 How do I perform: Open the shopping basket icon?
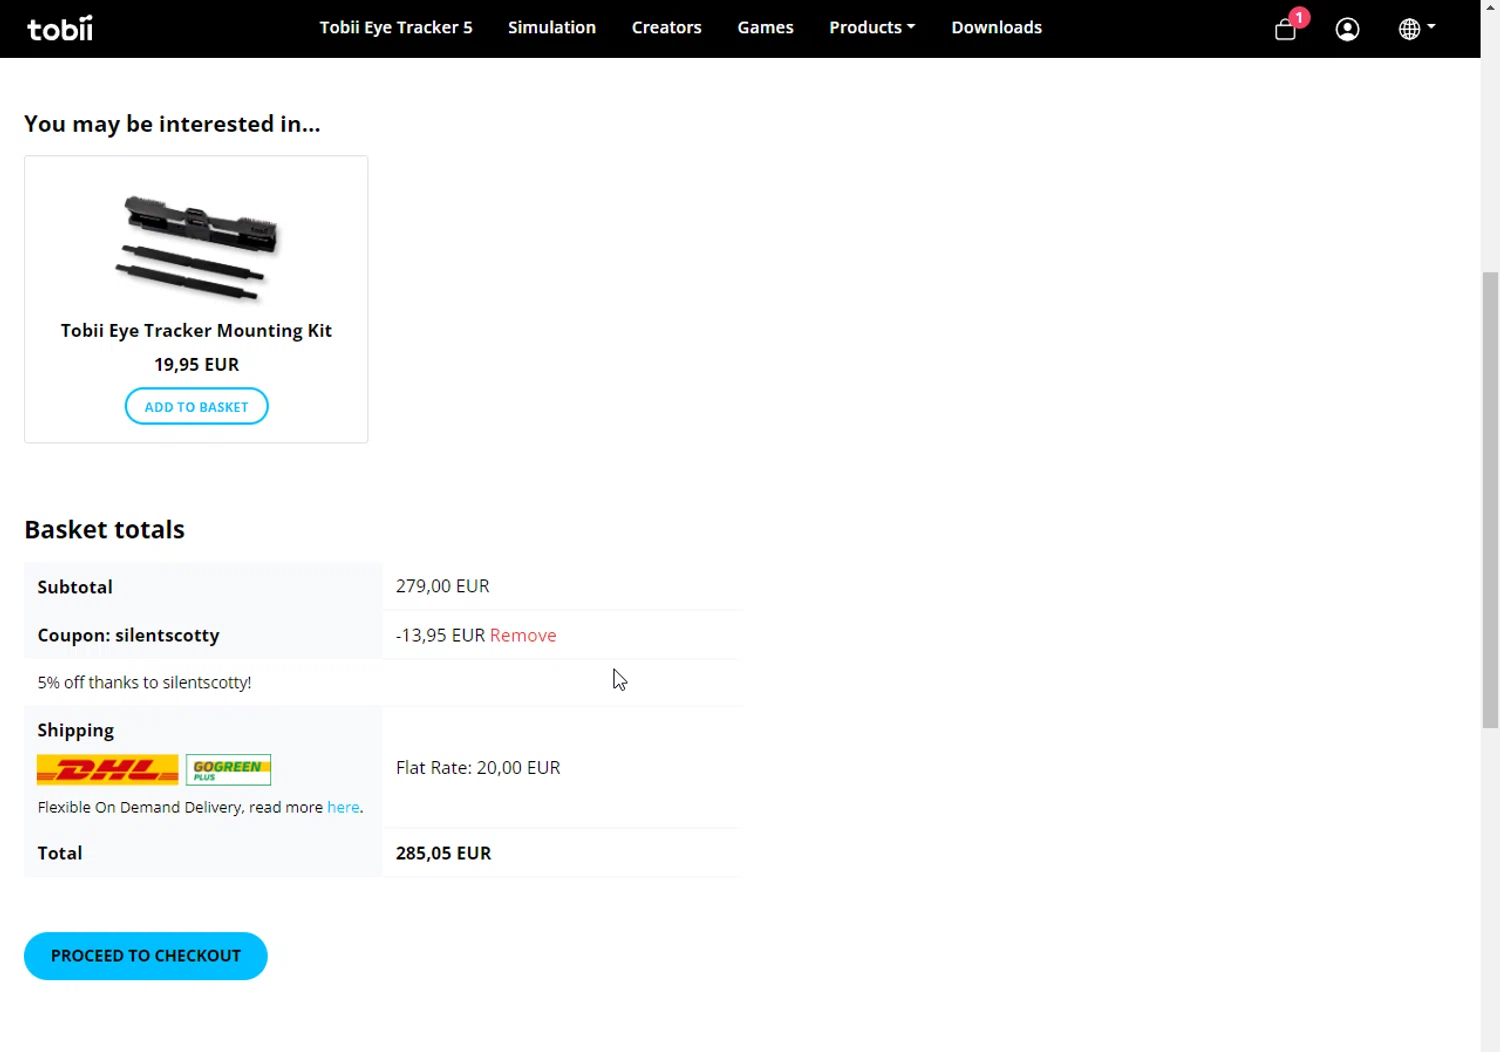[x=1286, y=28]
